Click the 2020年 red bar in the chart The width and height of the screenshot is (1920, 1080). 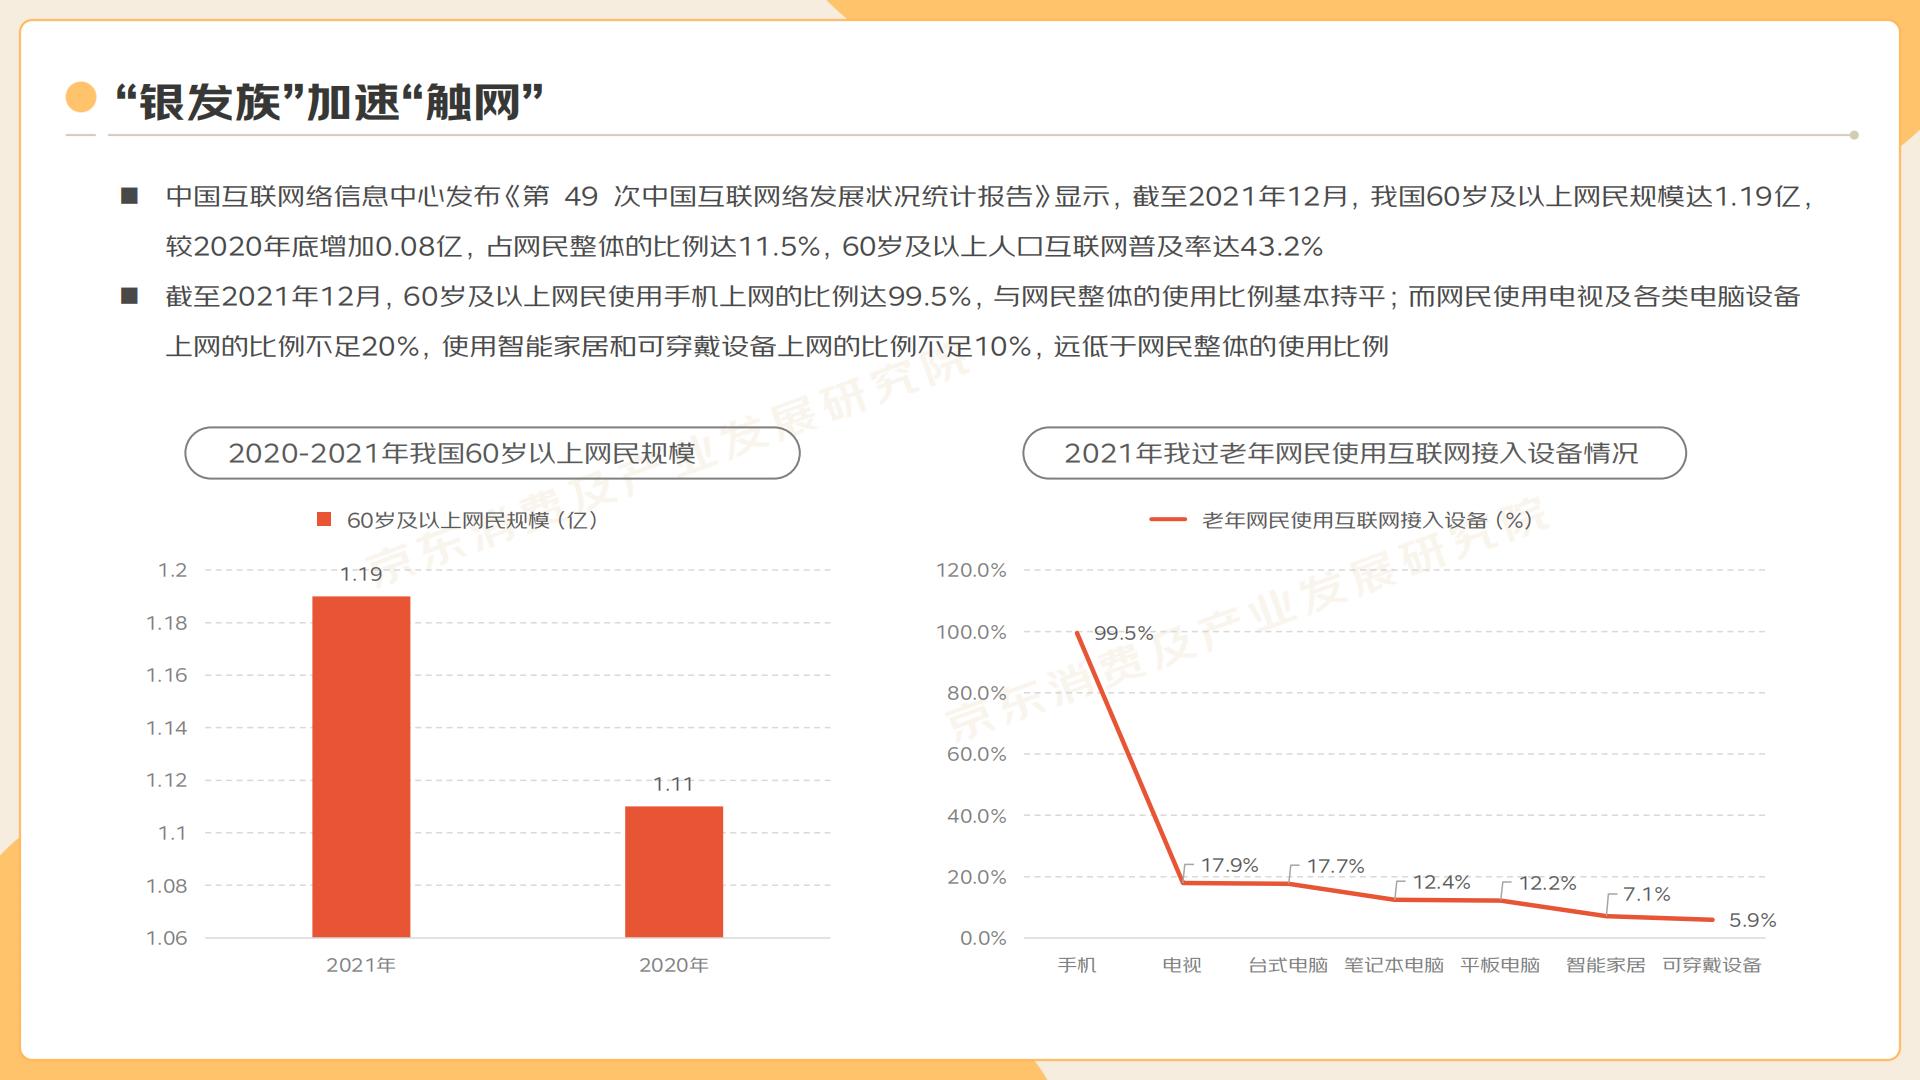673,872
